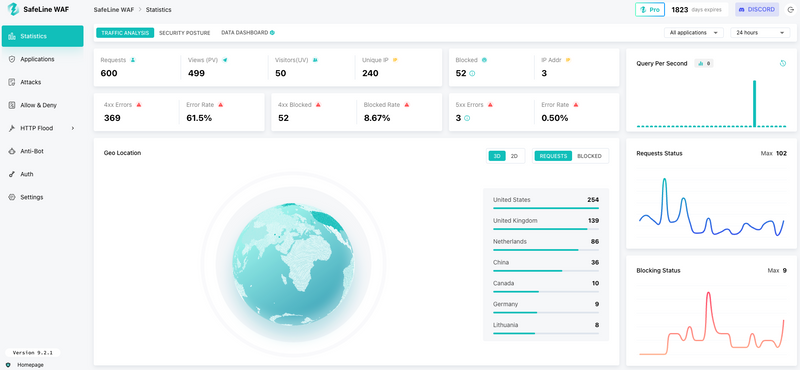Open the Homepage link
The width and height of the screenshot is (800, 370).
click(x=30, y=365)
